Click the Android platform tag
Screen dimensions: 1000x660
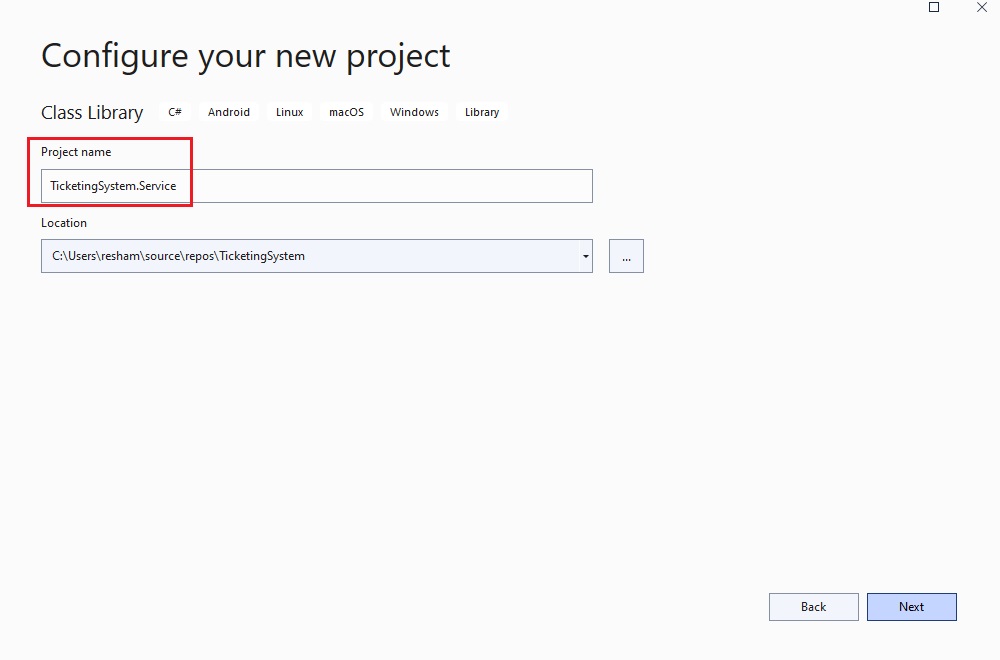228,112
